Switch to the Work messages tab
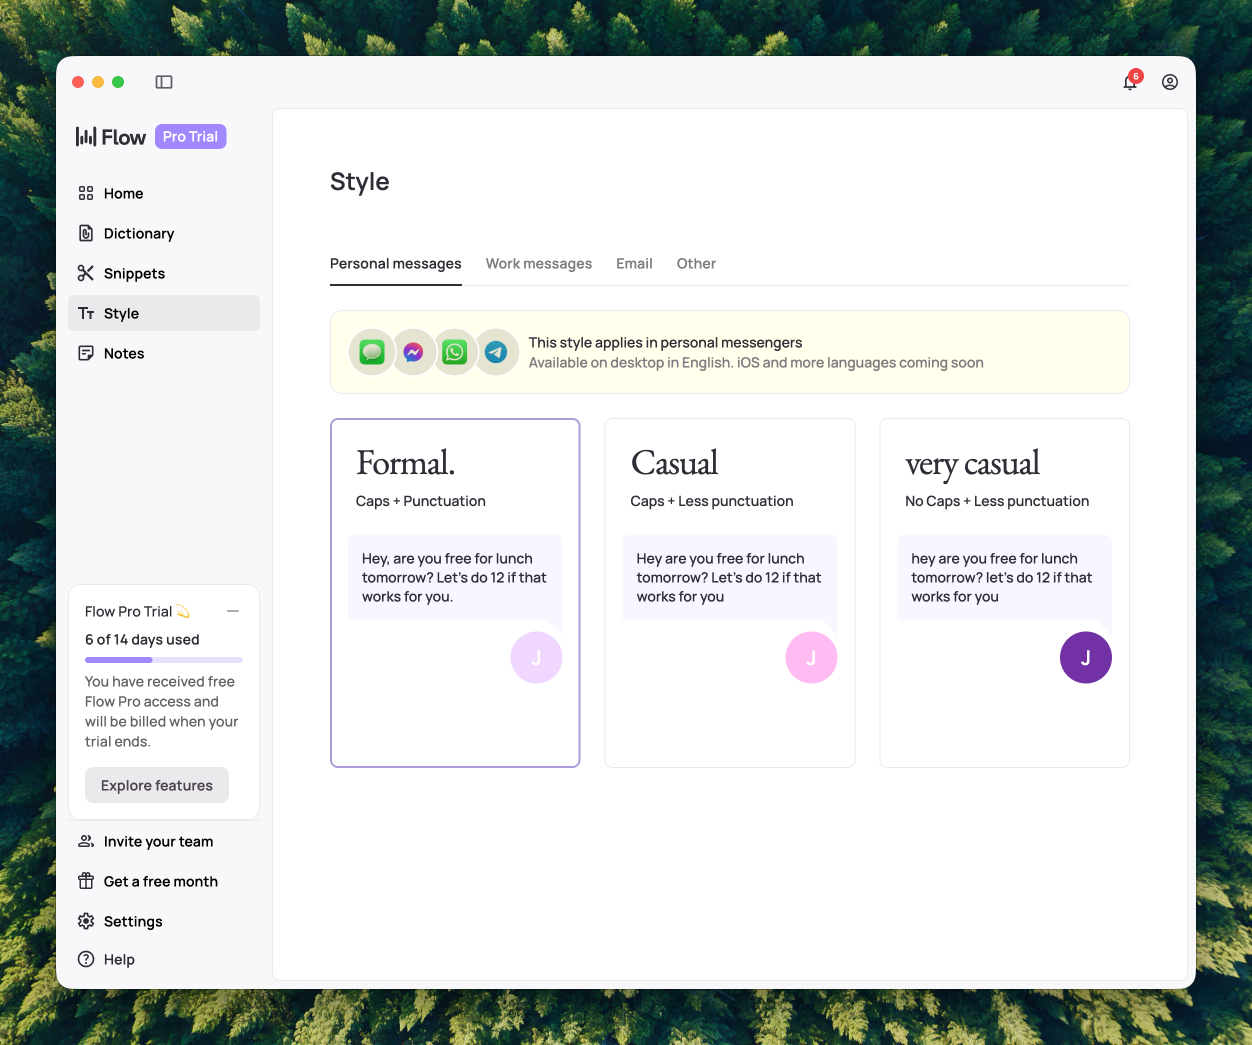Image resolution: width=1252 pixels, height=1045 pixels. click(x=538, y=264)
